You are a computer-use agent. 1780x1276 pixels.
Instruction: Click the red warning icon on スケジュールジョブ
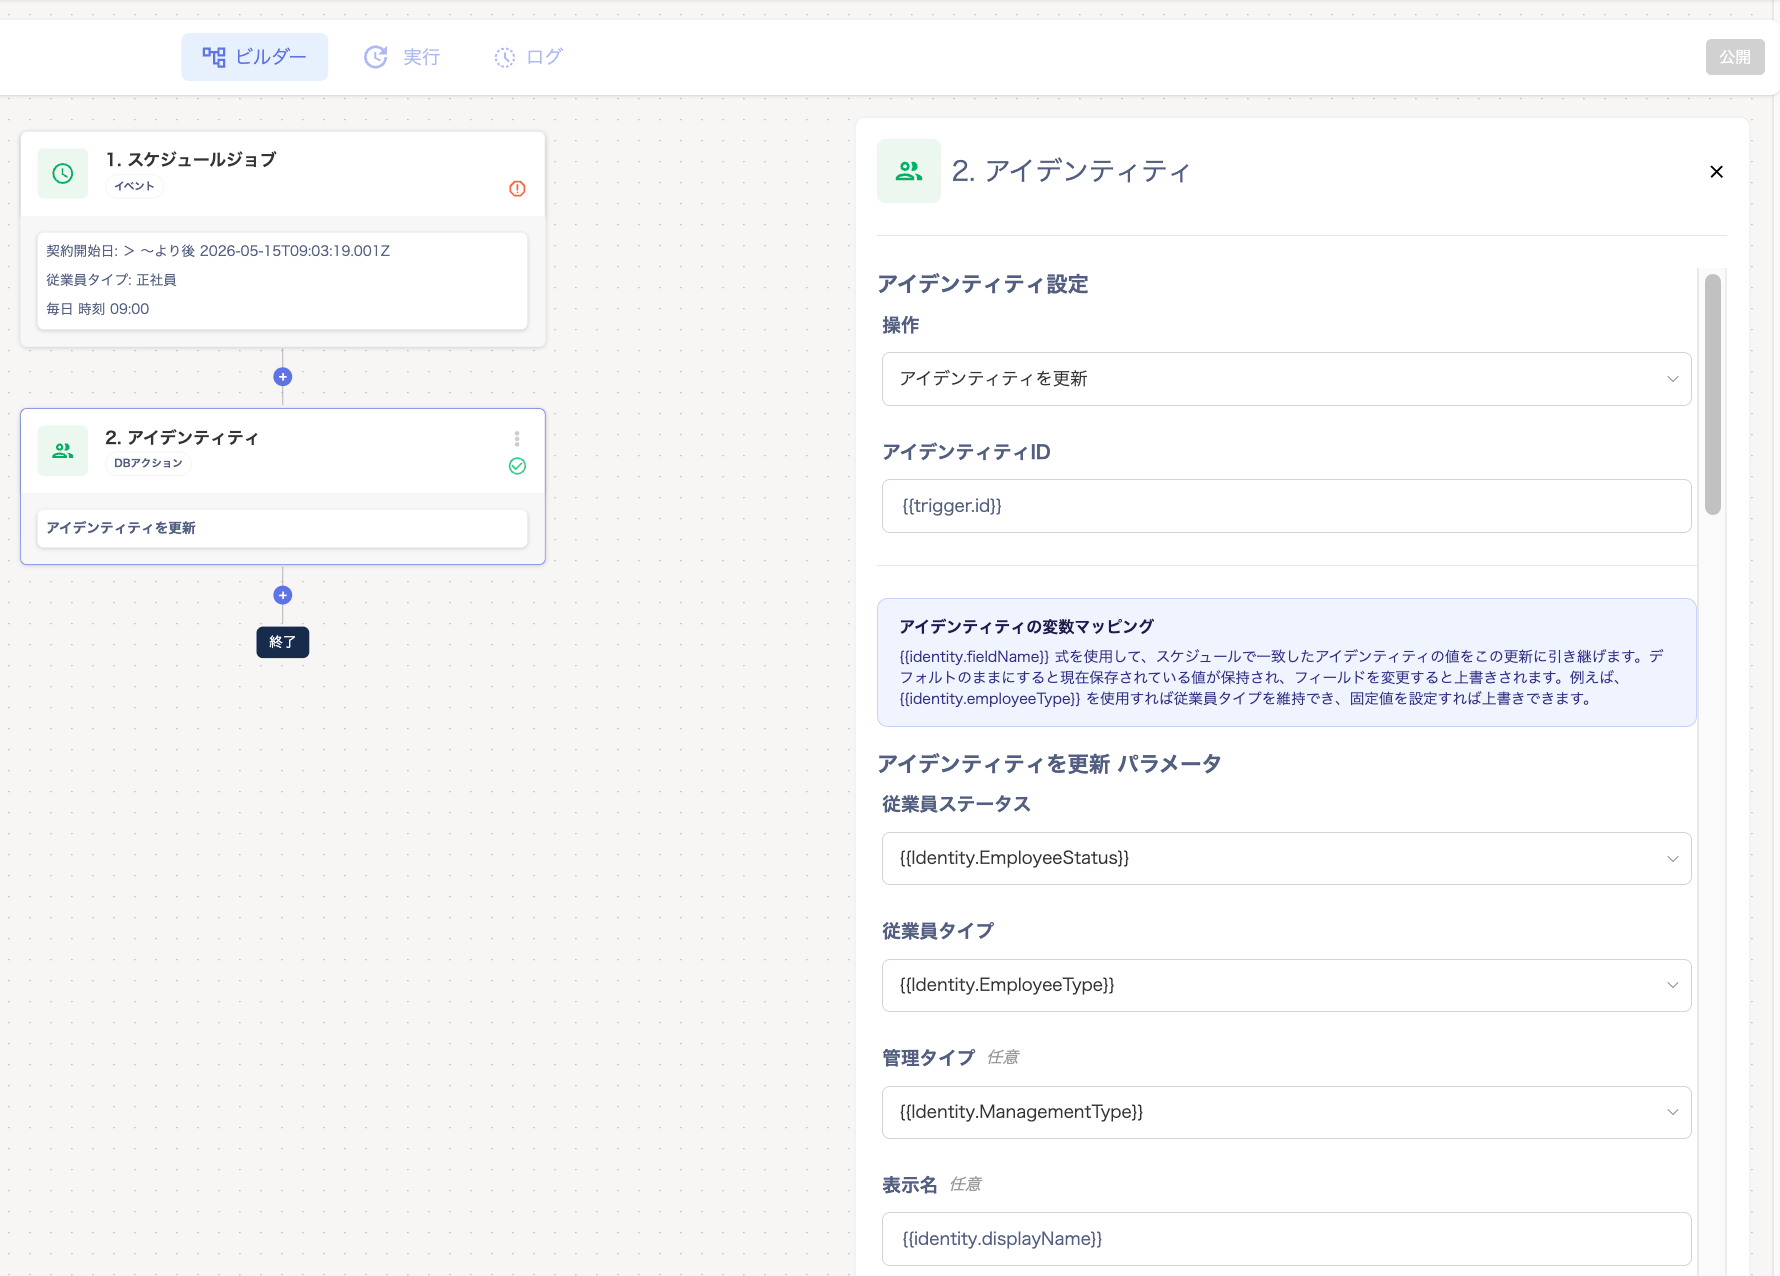point(517,188)
